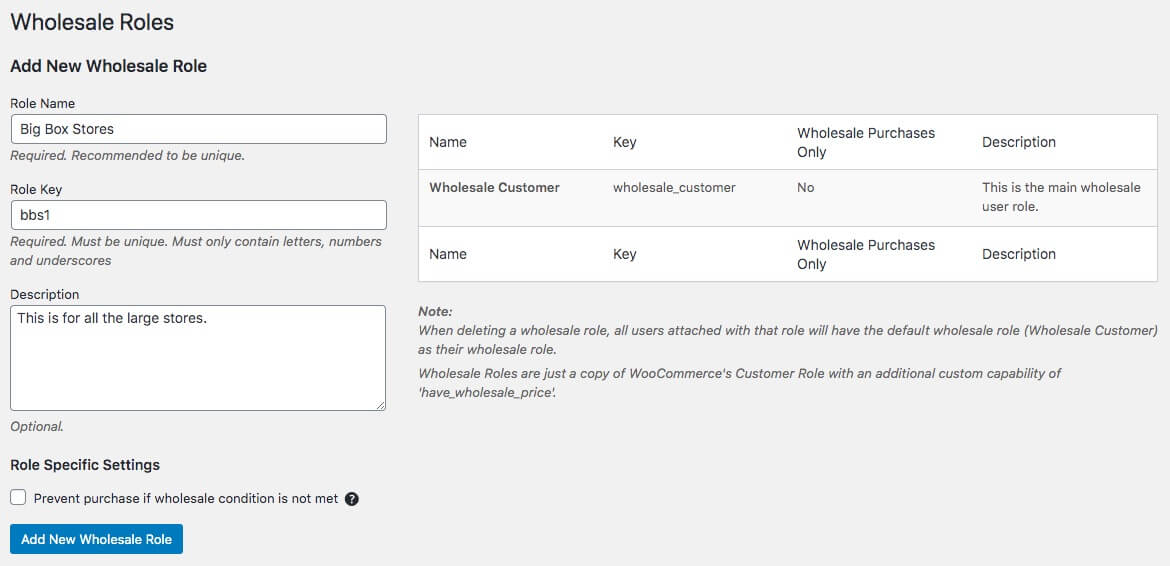Click the Role Name field label
Viewport: 1170px width, 566px height.
pyautogui.click(x=42, y=103)
